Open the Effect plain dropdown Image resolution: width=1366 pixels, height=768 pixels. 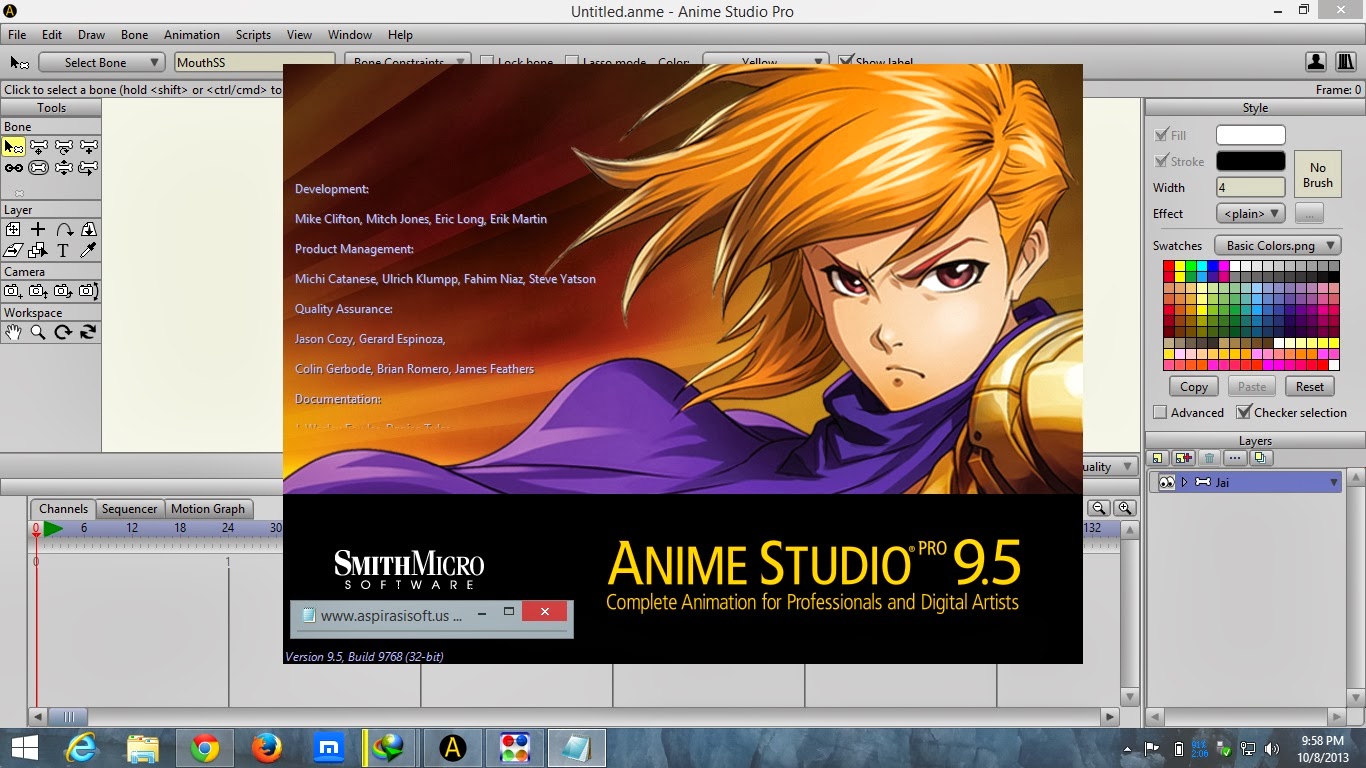tap(1250, 213)
